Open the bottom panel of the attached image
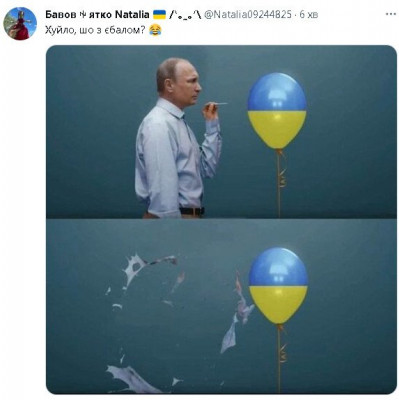 point(221,306)
